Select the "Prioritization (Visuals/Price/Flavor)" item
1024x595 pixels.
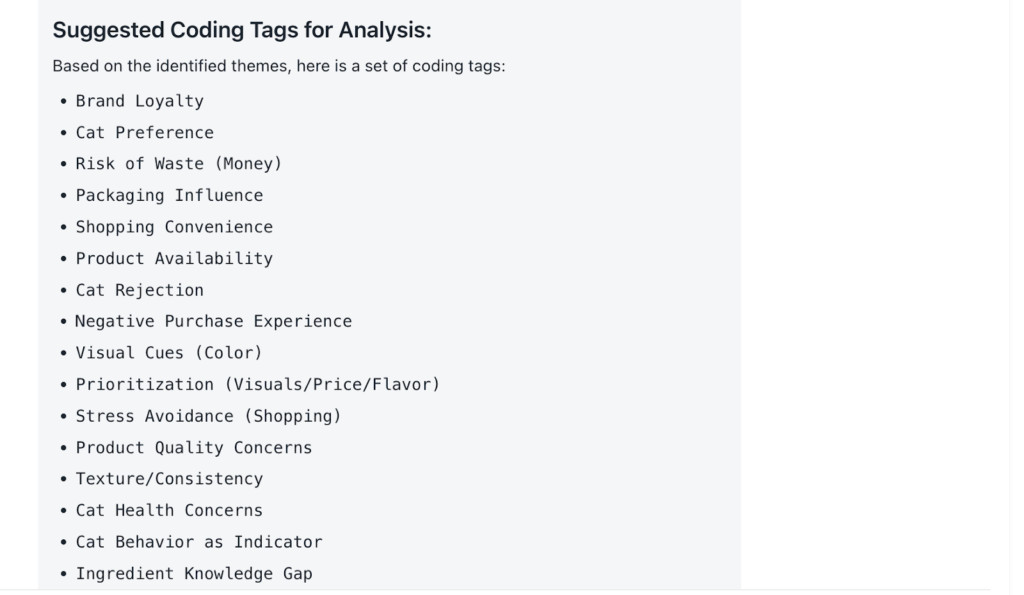click(257, 384)
